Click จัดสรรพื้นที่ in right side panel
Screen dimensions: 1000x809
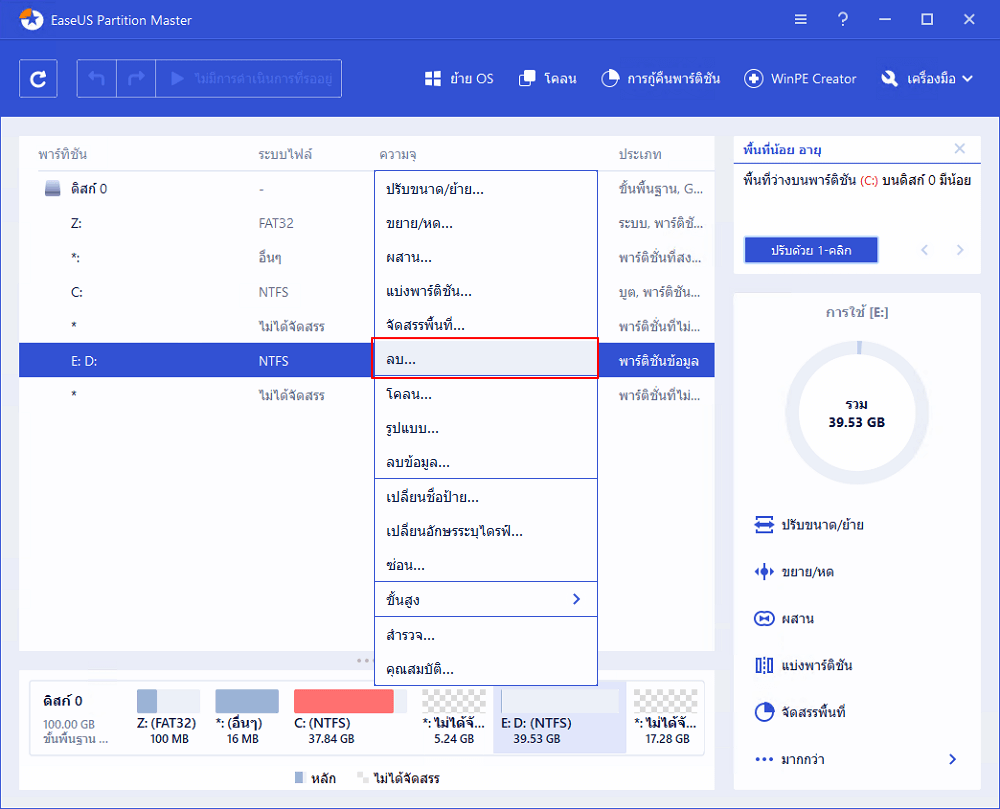click(800, 712)
